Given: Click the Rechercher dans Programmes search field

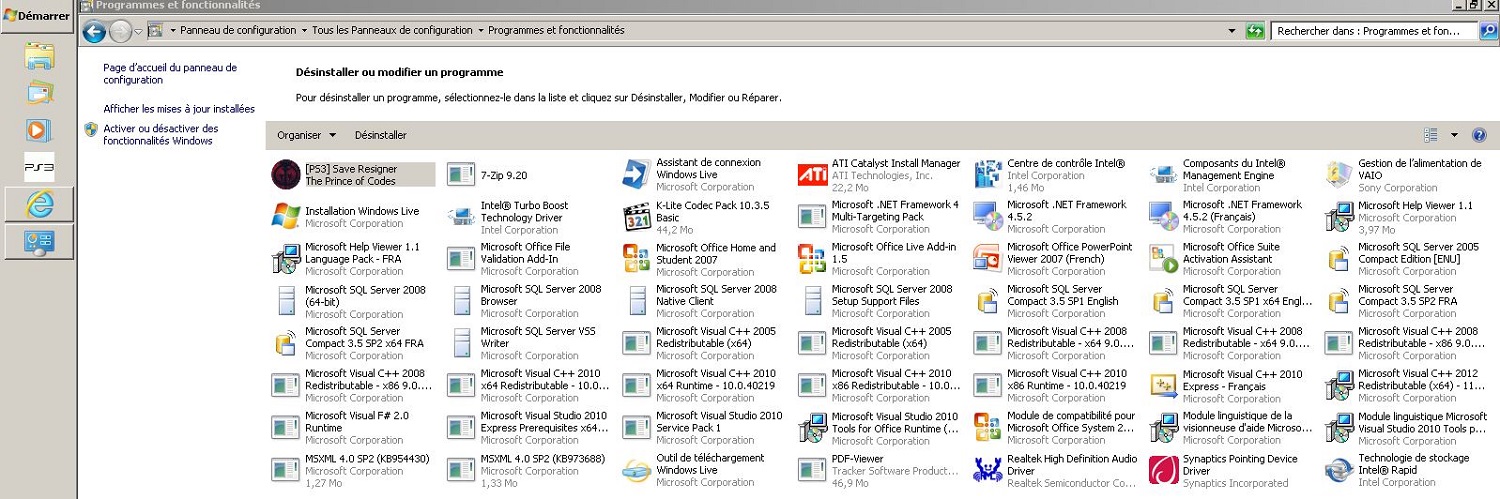Looking at the screenshot, I should point(1375,31).
